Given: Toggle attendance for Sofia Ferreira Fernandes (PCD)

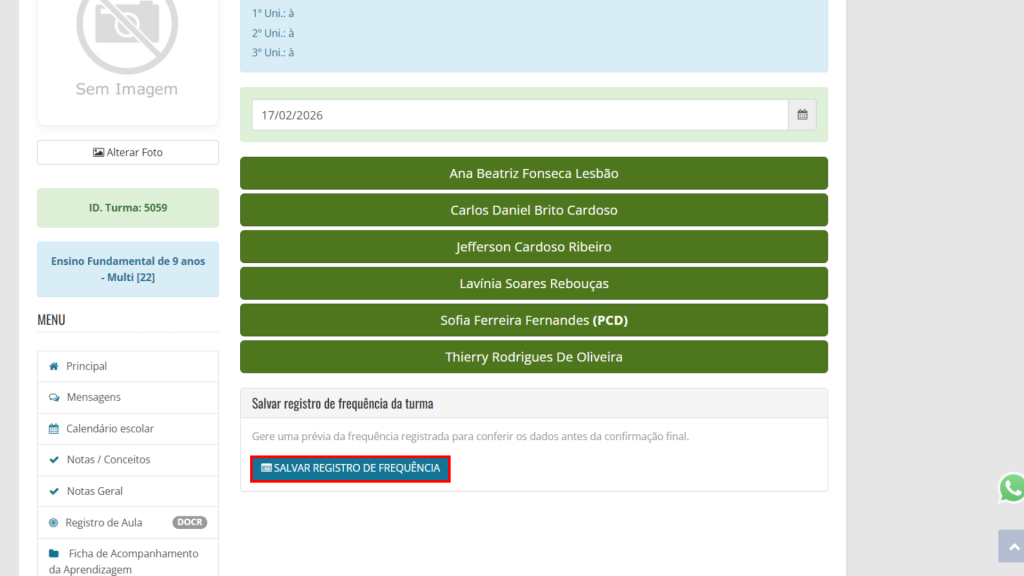Looking at the screenshot, I should [534, 321].
